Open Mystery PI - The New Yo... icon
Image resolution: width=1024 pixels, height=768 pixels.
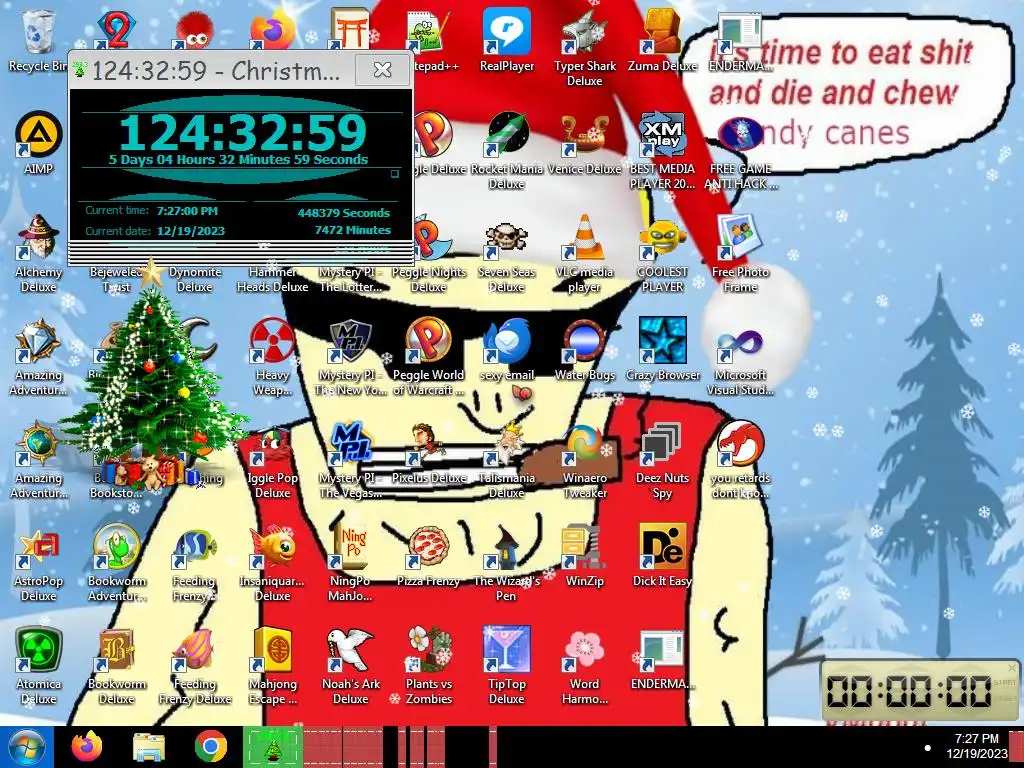350,357
